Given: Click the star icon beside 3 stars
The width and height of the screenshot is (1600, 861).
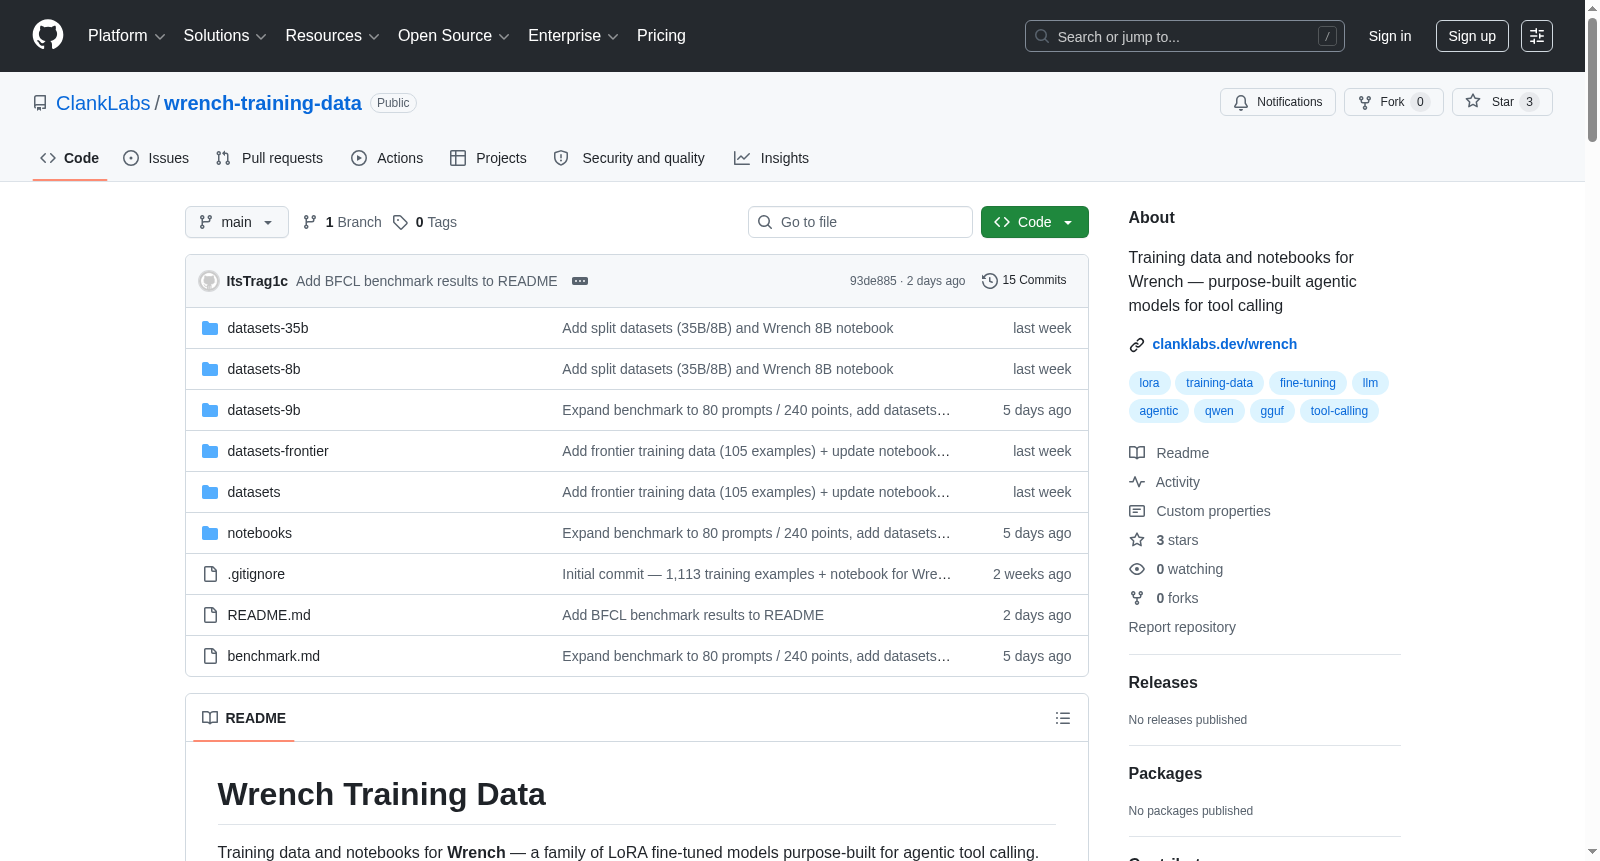Looking at the screenshot, I should tap(1137, 540).
